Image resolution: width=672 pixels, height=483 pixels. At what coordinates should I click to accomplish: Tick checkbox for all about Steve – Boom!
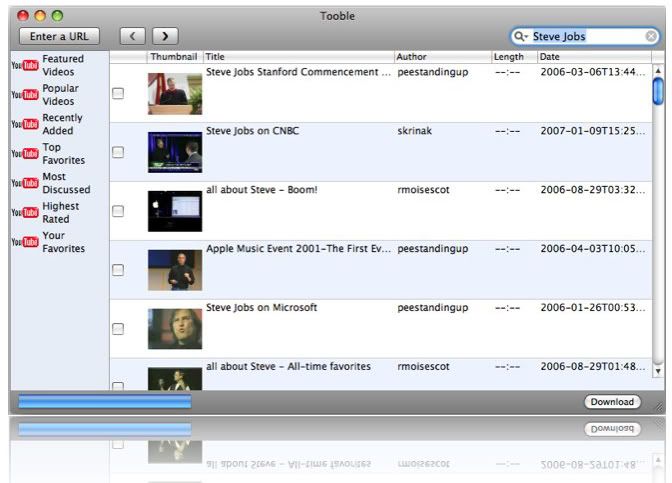tap(118, 211)
